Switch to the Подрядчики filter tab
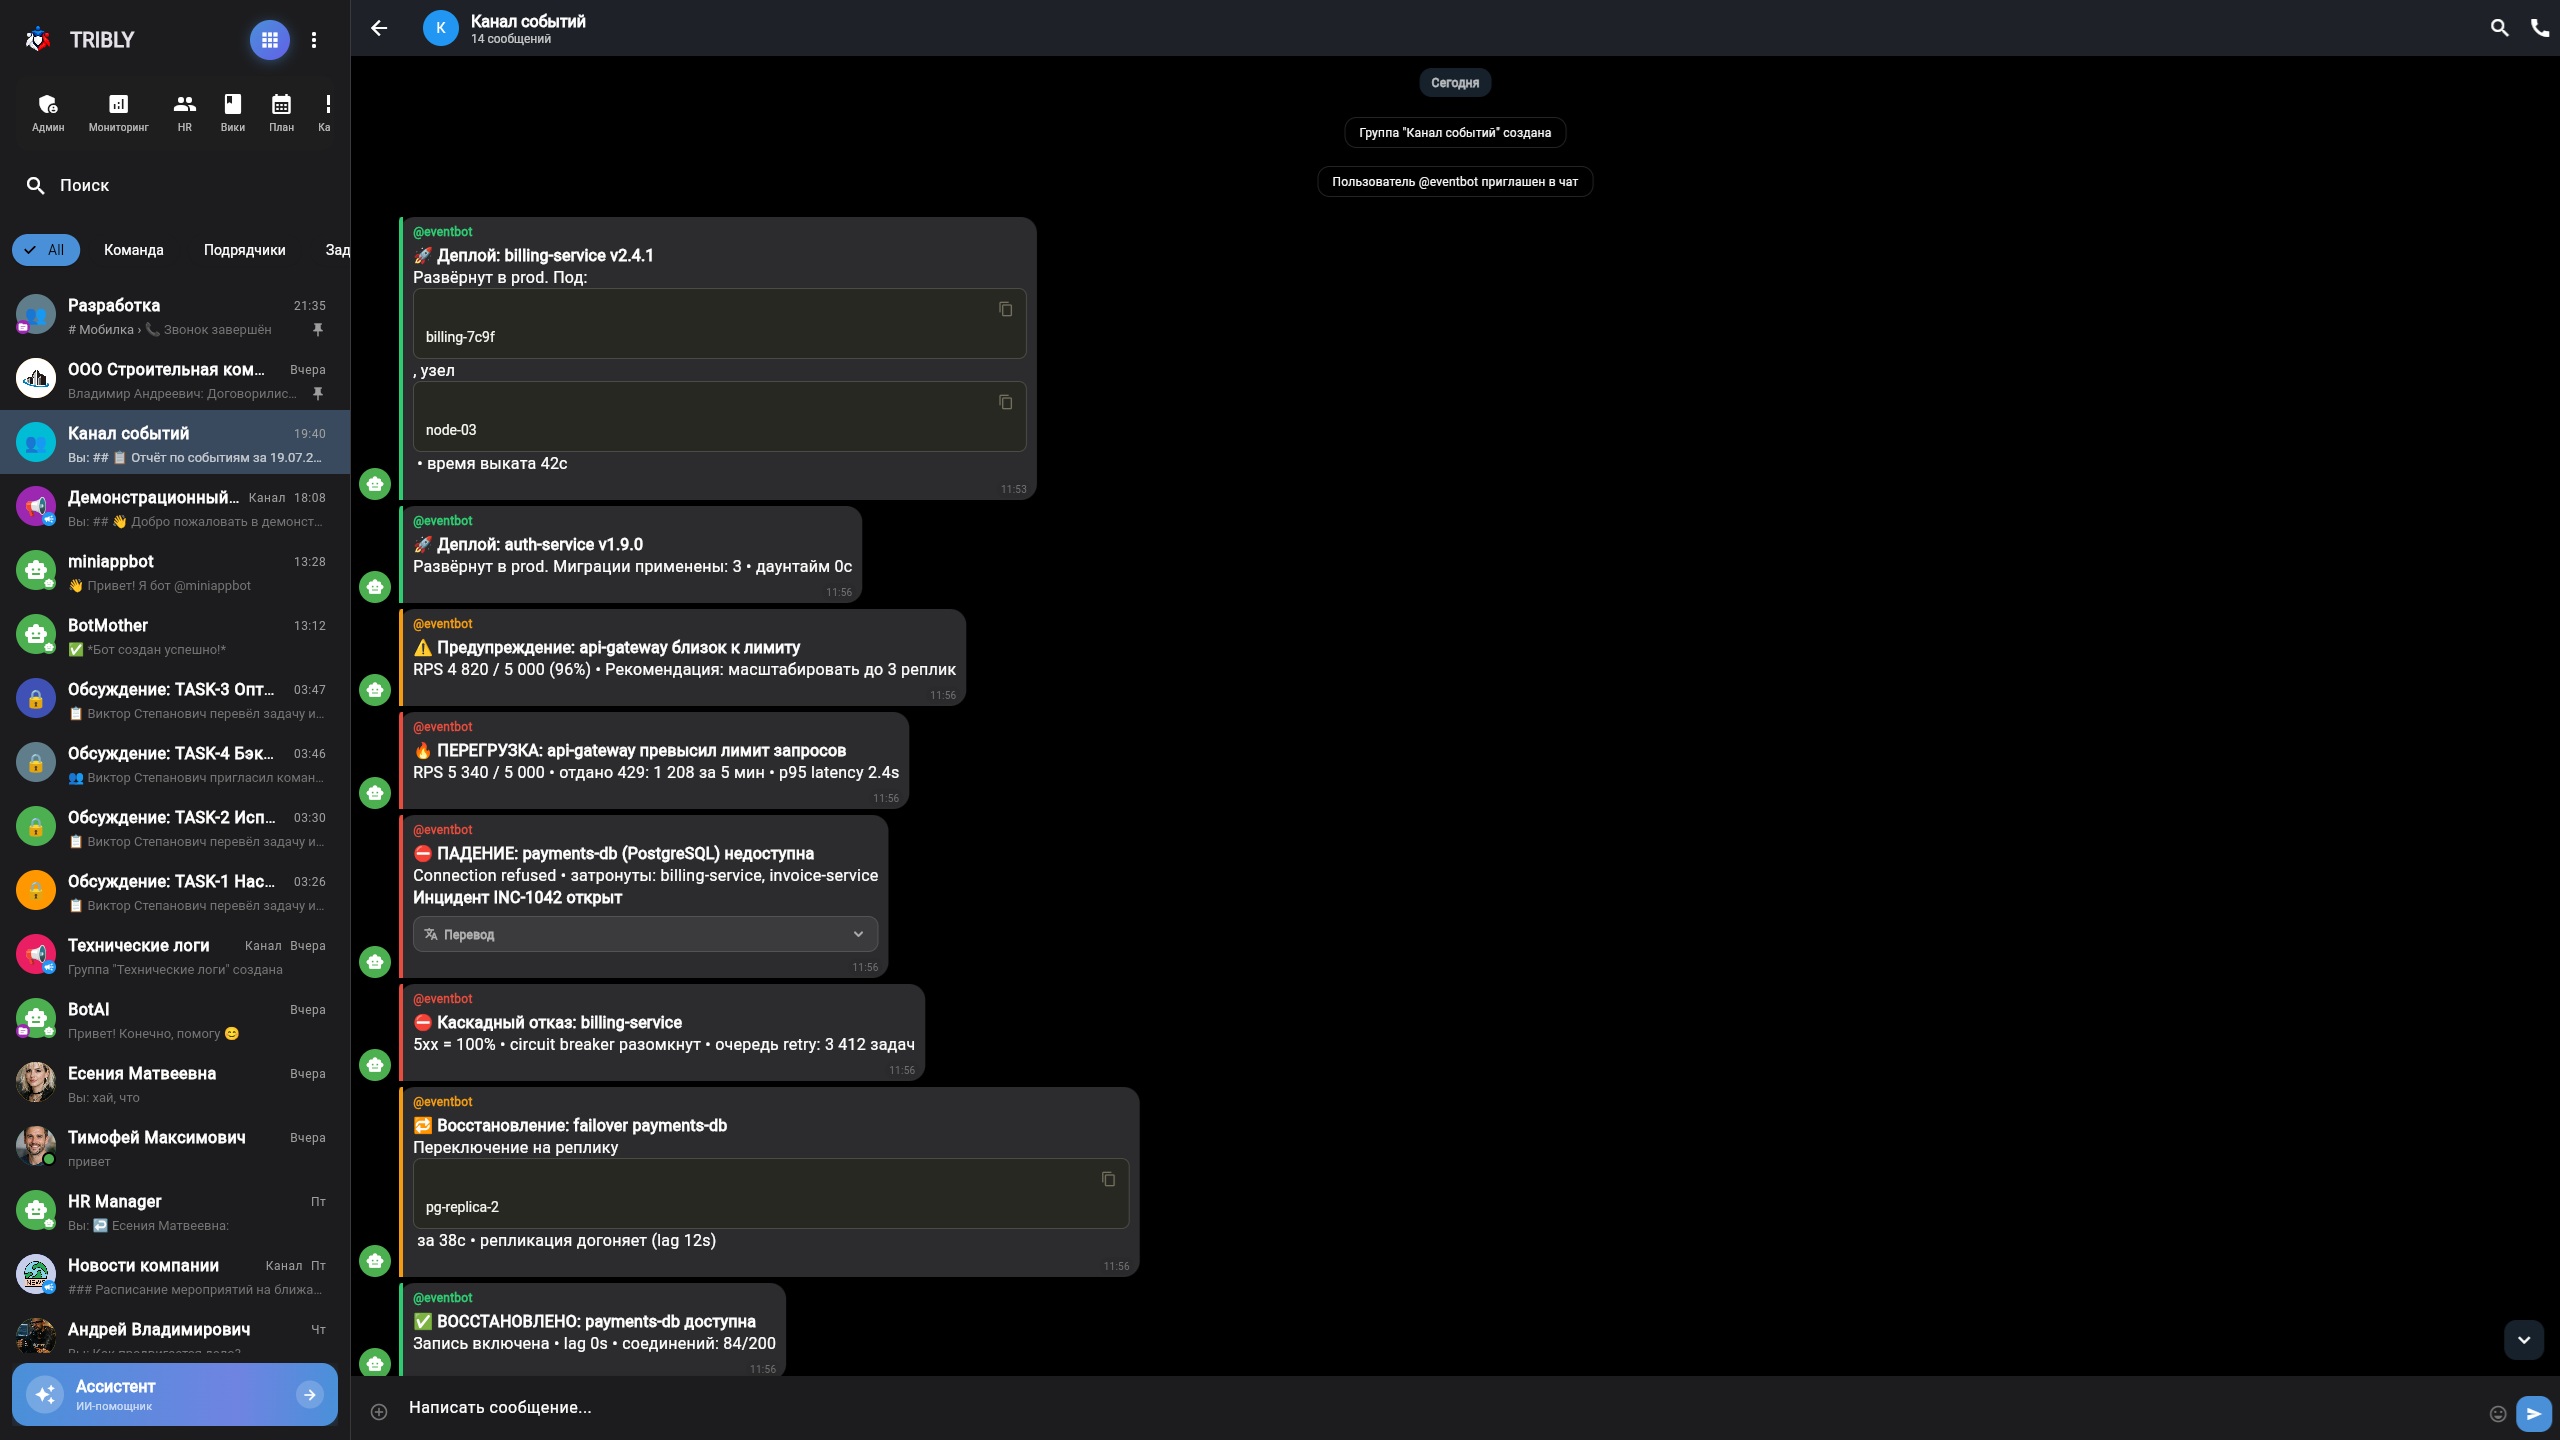The image size is (2560, 1440). click(245, 250)
